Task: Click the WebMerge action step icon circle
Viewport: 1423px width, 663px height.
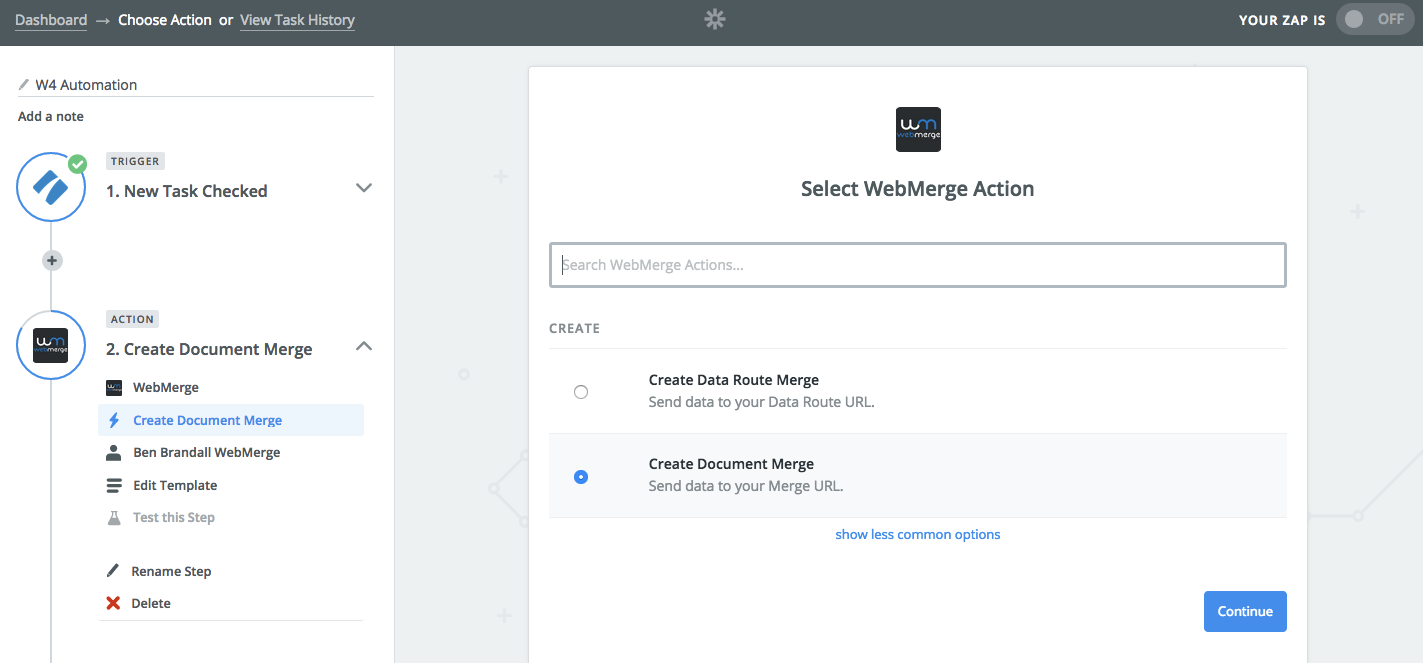Action: coord(51,345)
